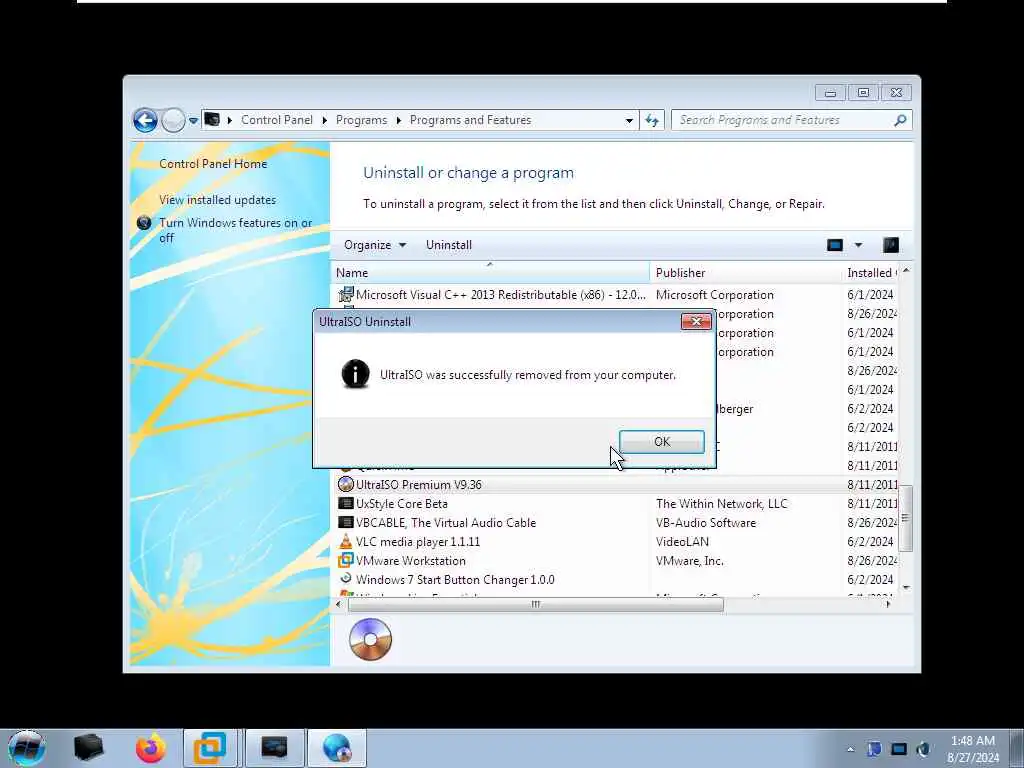The width and height of the screenshot is (1024, 768).
Task: Sort by the Name column header
Action: click(x=490, y=273)
